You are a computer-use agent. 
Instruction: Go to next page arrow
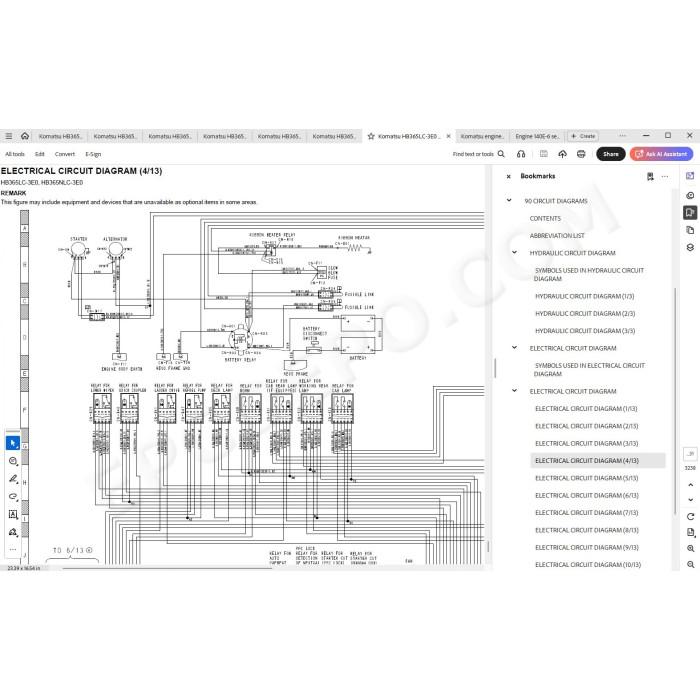[x=690, y=500]
